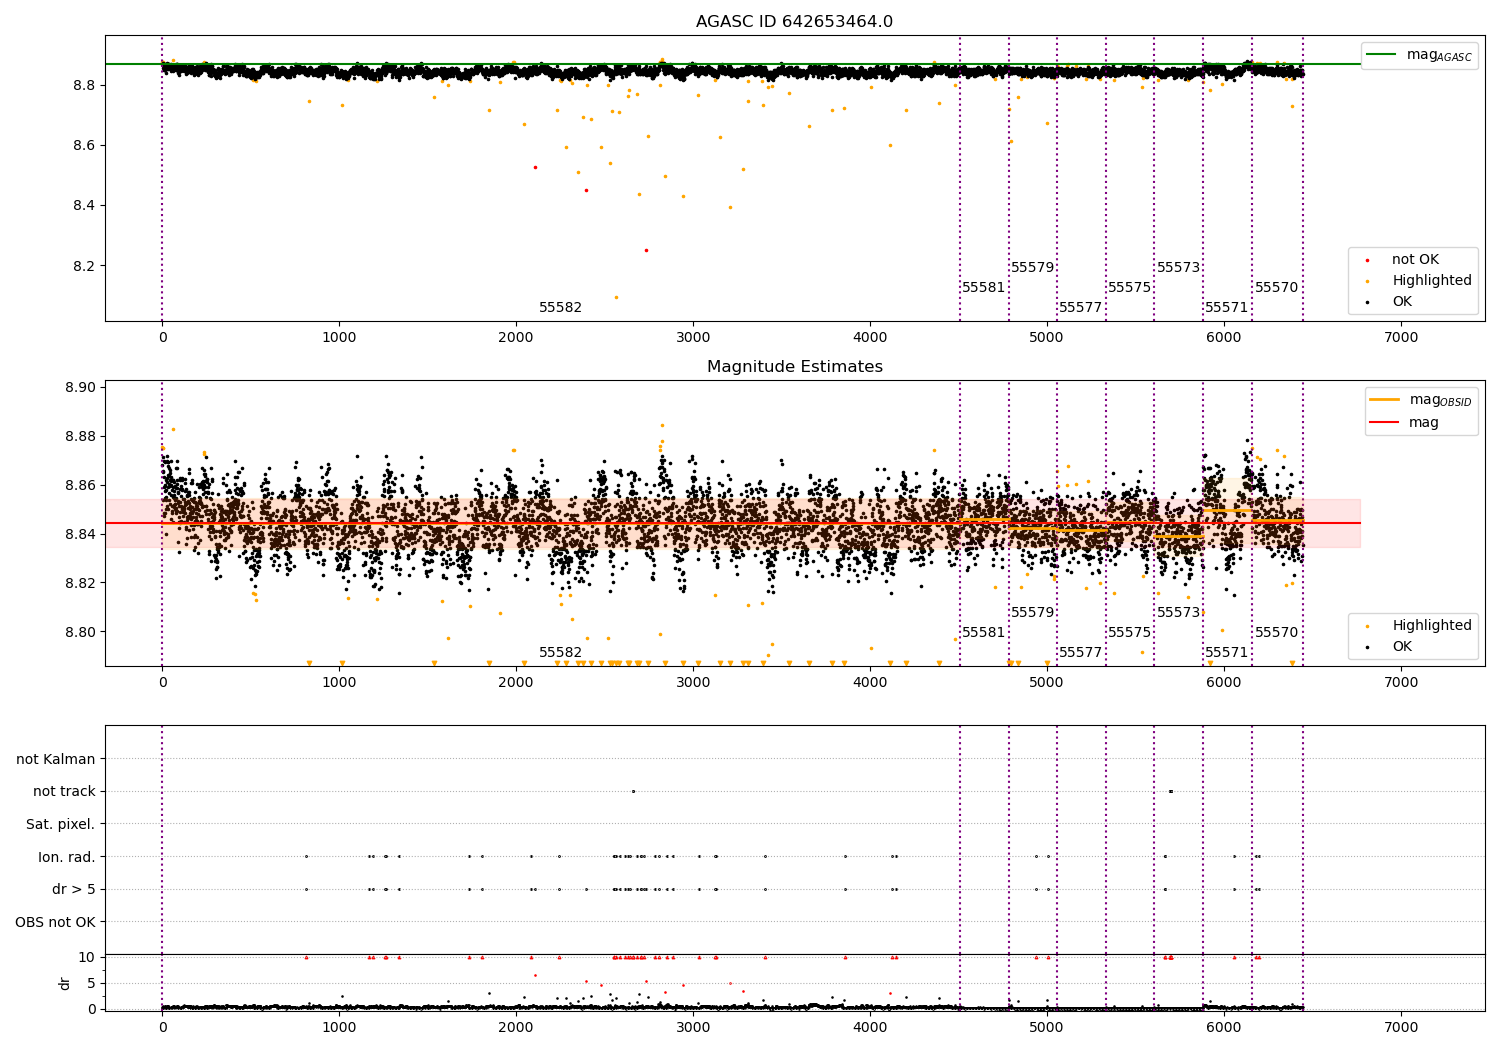Image resolution: width=1500 pixels, height=1050 pixels.
Task: Click OBSID label 55571 in Magnitude Estimates plot
Action: coord(1227,653)
